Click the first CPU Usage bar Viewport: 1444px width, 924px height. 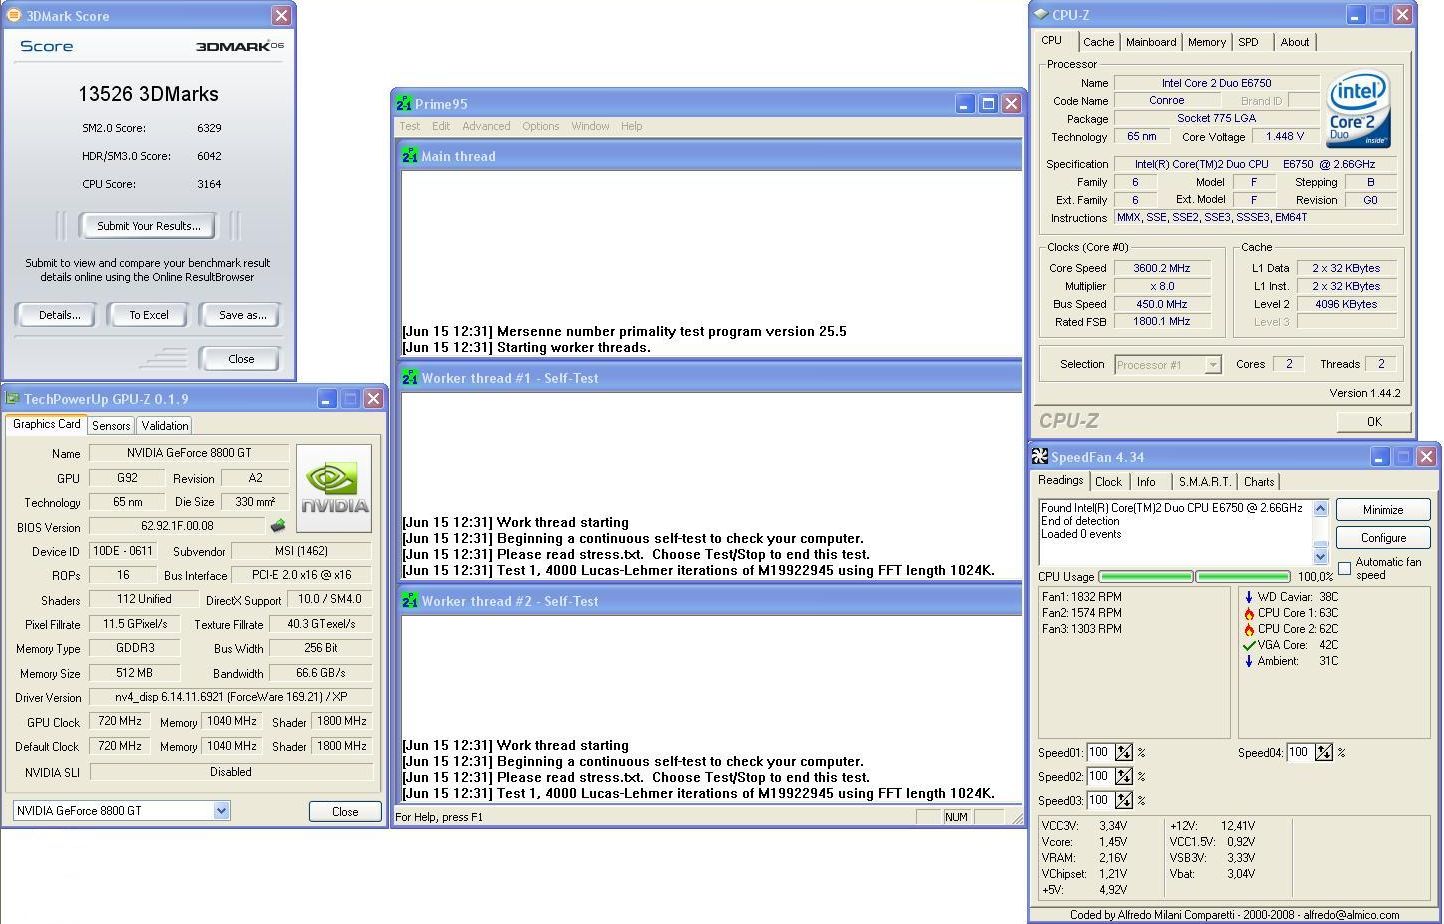(x=1146, y=577)
